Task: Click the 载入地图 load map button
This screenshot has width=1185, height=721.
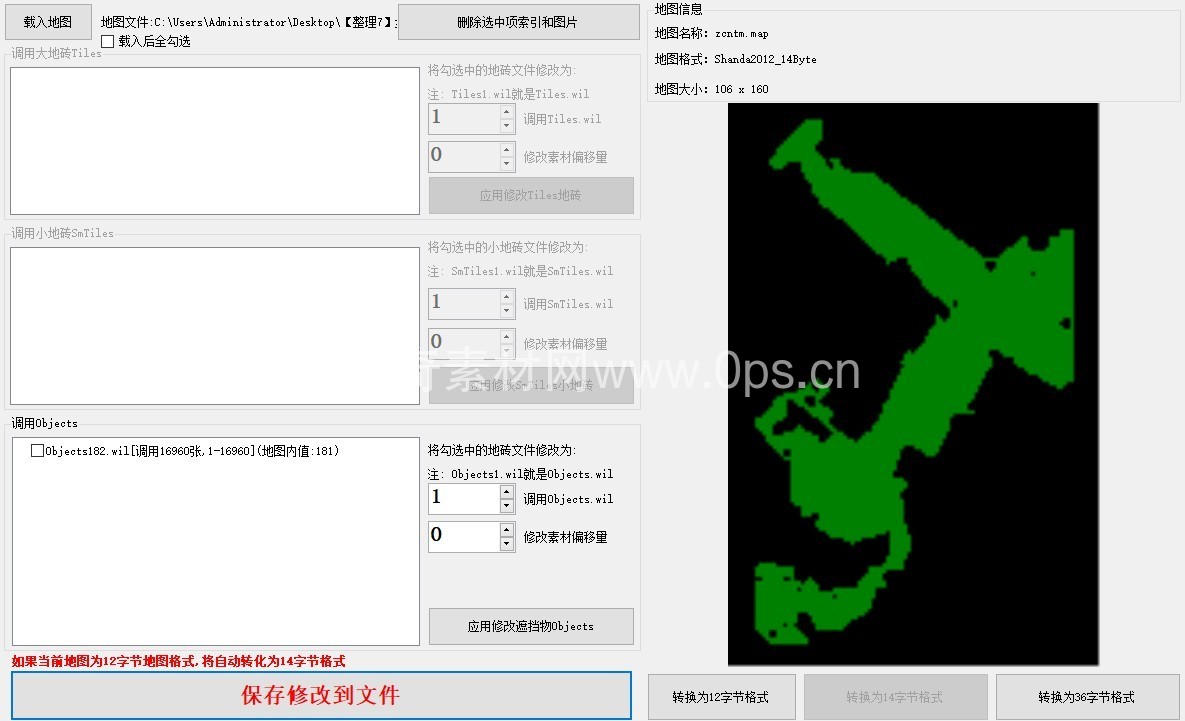Action: tap(48, 22)
